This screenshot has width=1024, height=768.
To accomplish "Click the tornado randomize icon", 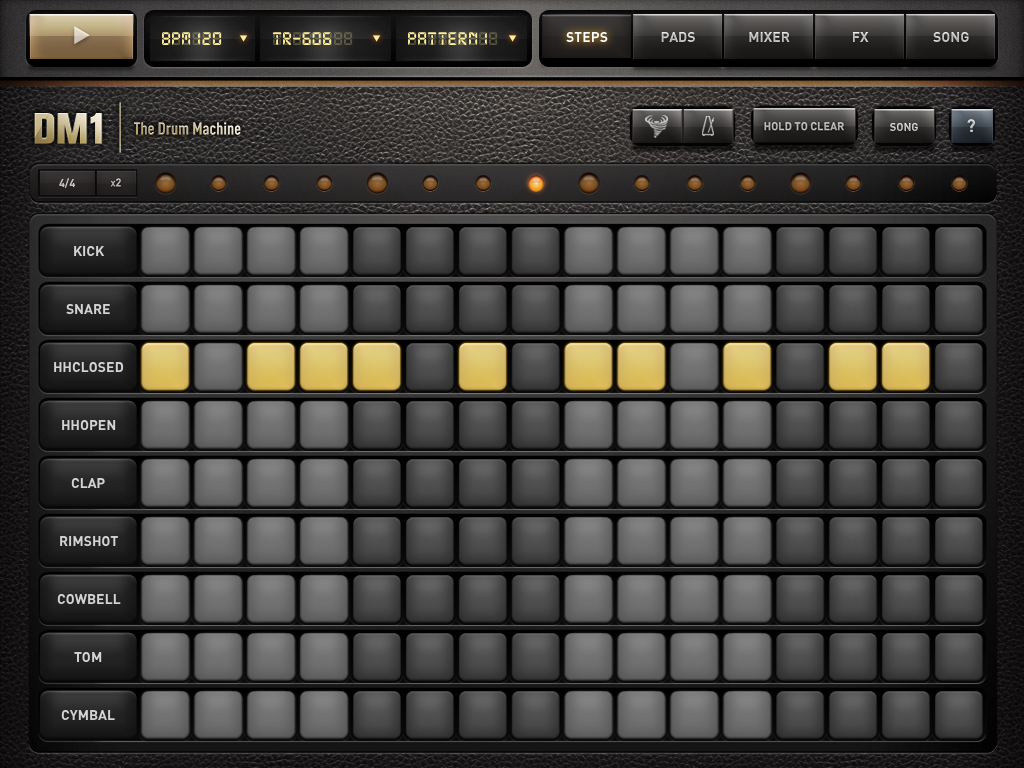I will coord(656,125).
